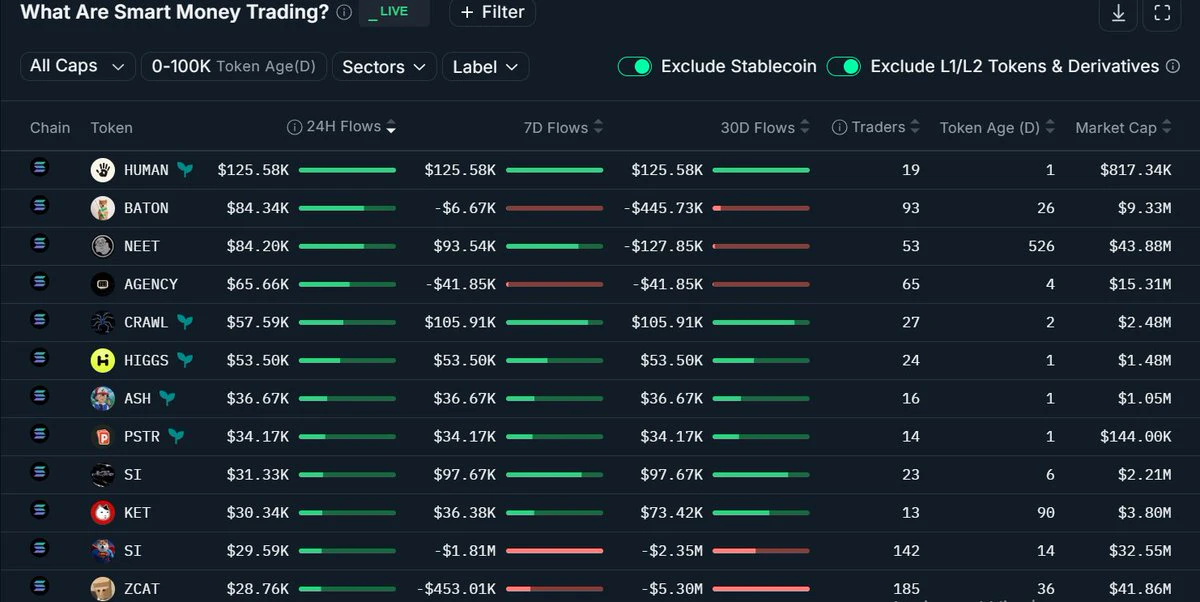Click the info icon next to 24H Flows
The height and width of the screenshot is (602, 1200).
[294, 127]
